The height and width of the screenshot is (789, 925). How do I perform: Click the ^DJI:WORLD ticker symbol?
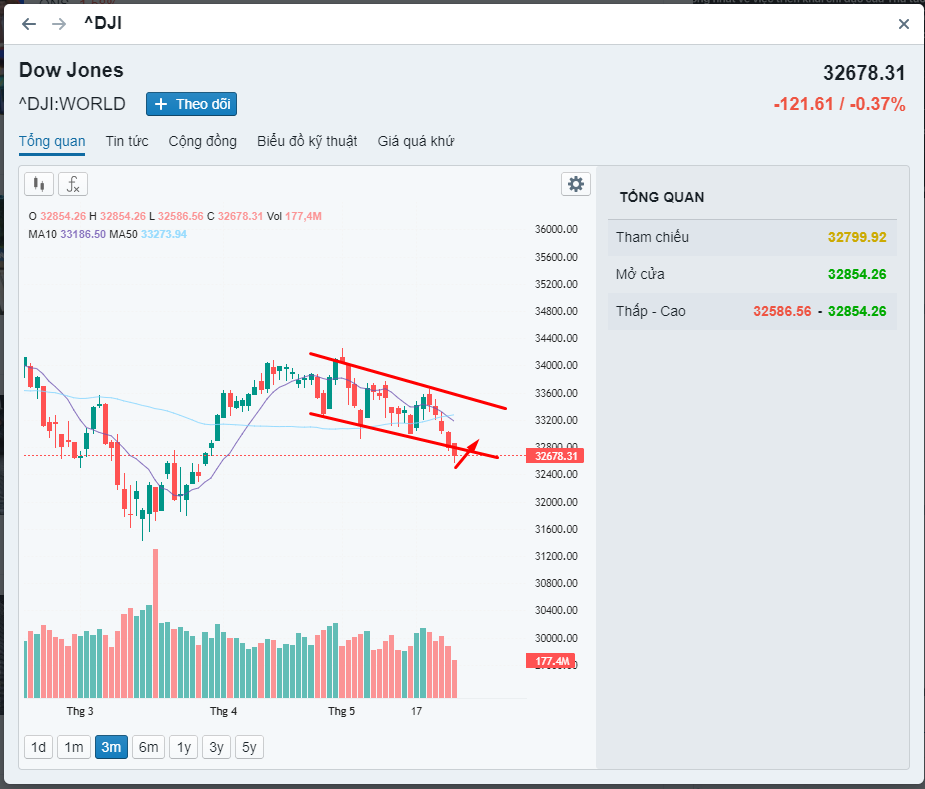(72, 104)
